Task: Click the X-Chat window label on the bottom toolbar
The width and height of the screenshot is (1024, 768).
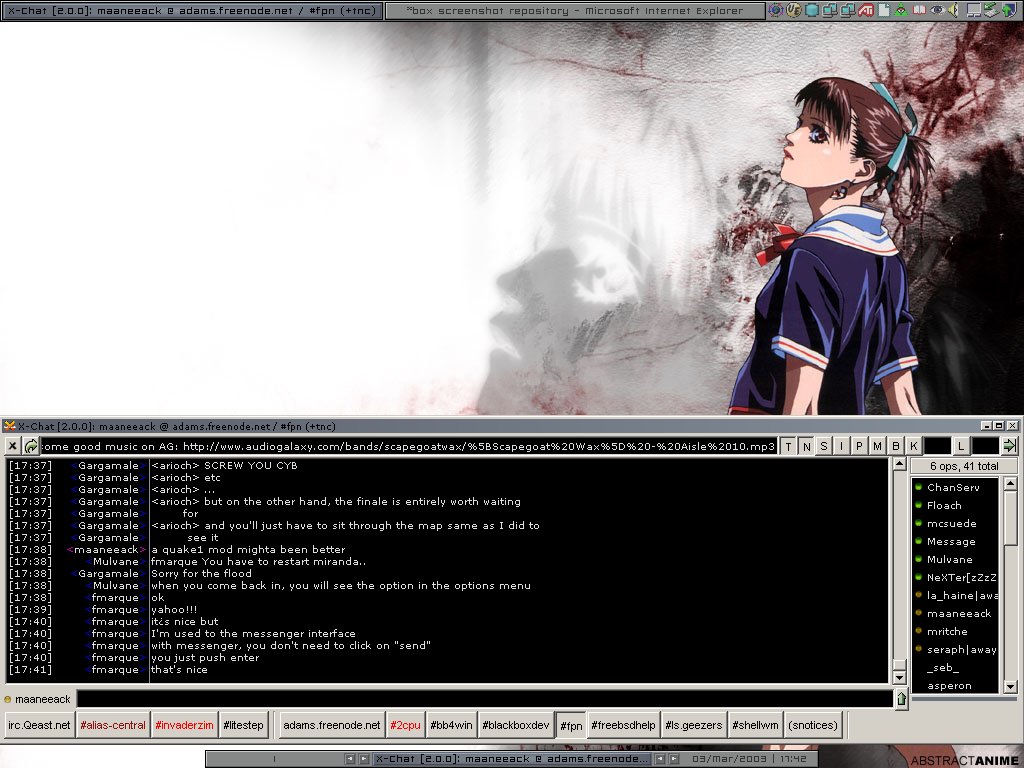Action: (513, 759)
